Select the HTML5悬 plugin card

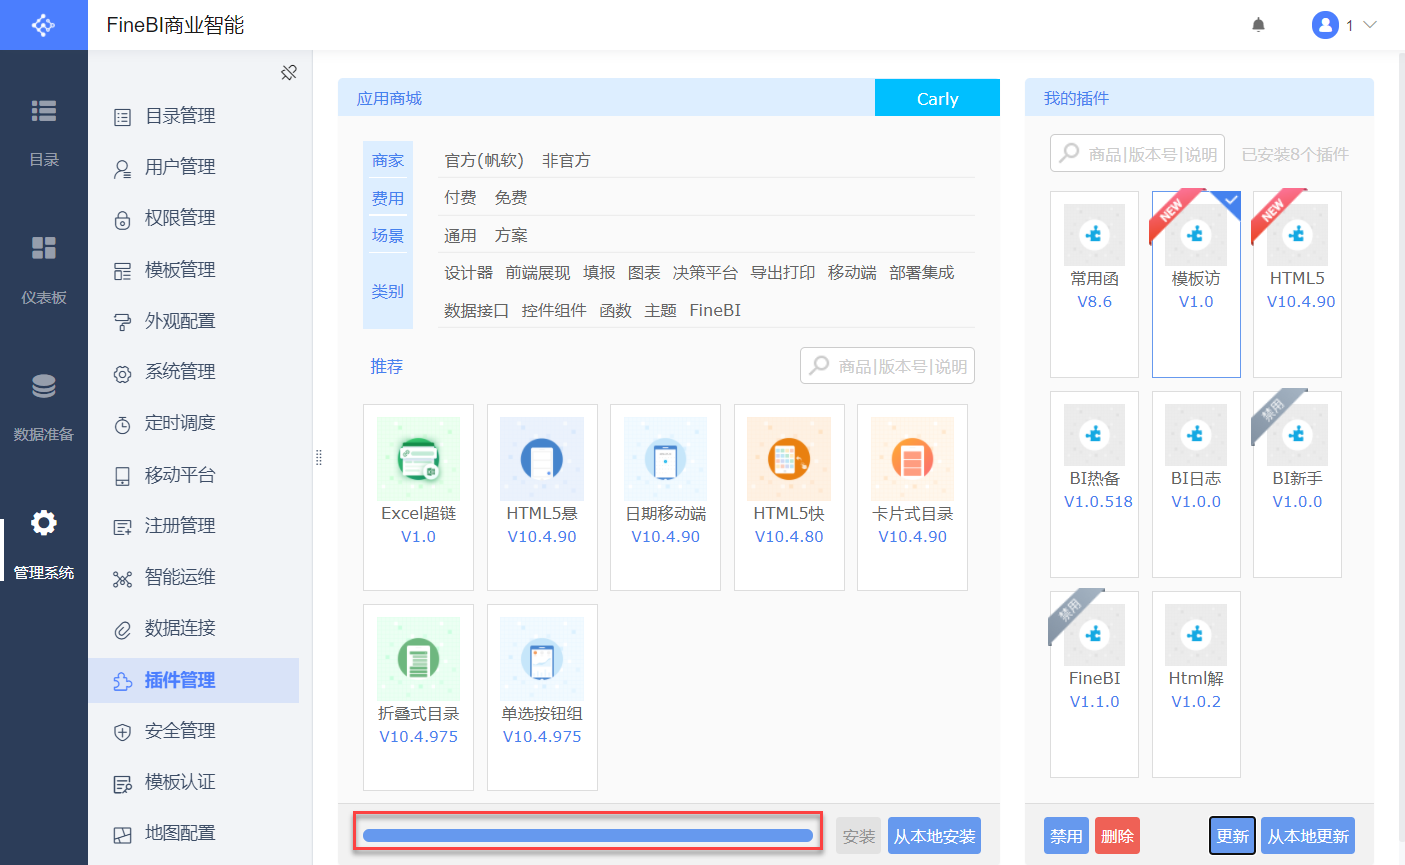coord(542,497)
